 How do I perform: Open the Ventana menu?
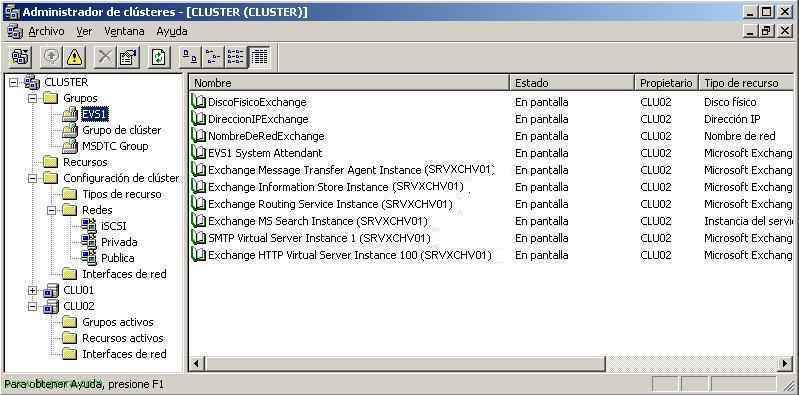(124, 32)
